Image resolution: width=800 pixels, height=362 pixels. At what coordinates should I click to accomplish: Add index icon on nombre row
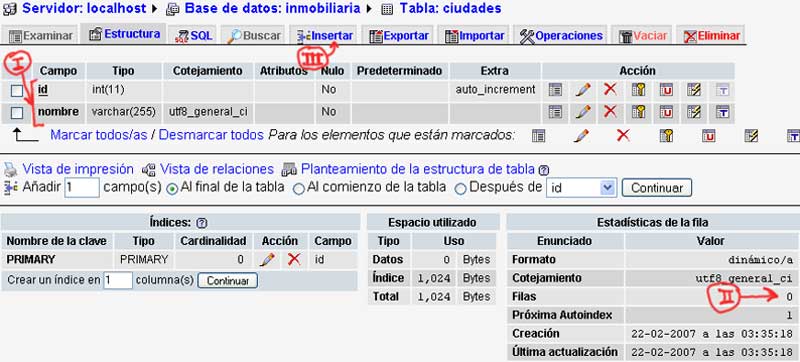pos(694,112)
